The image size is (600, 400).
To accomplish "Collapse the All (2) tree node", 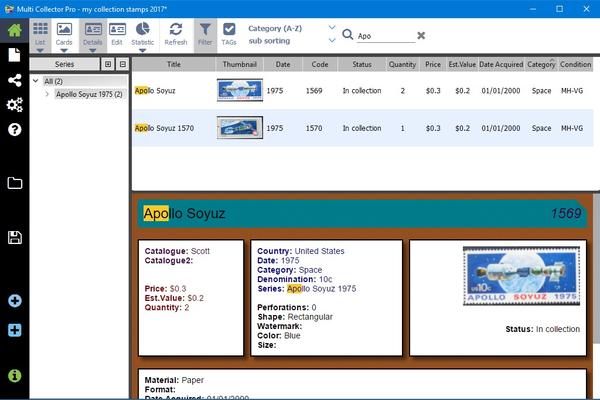I will (36, 81).
